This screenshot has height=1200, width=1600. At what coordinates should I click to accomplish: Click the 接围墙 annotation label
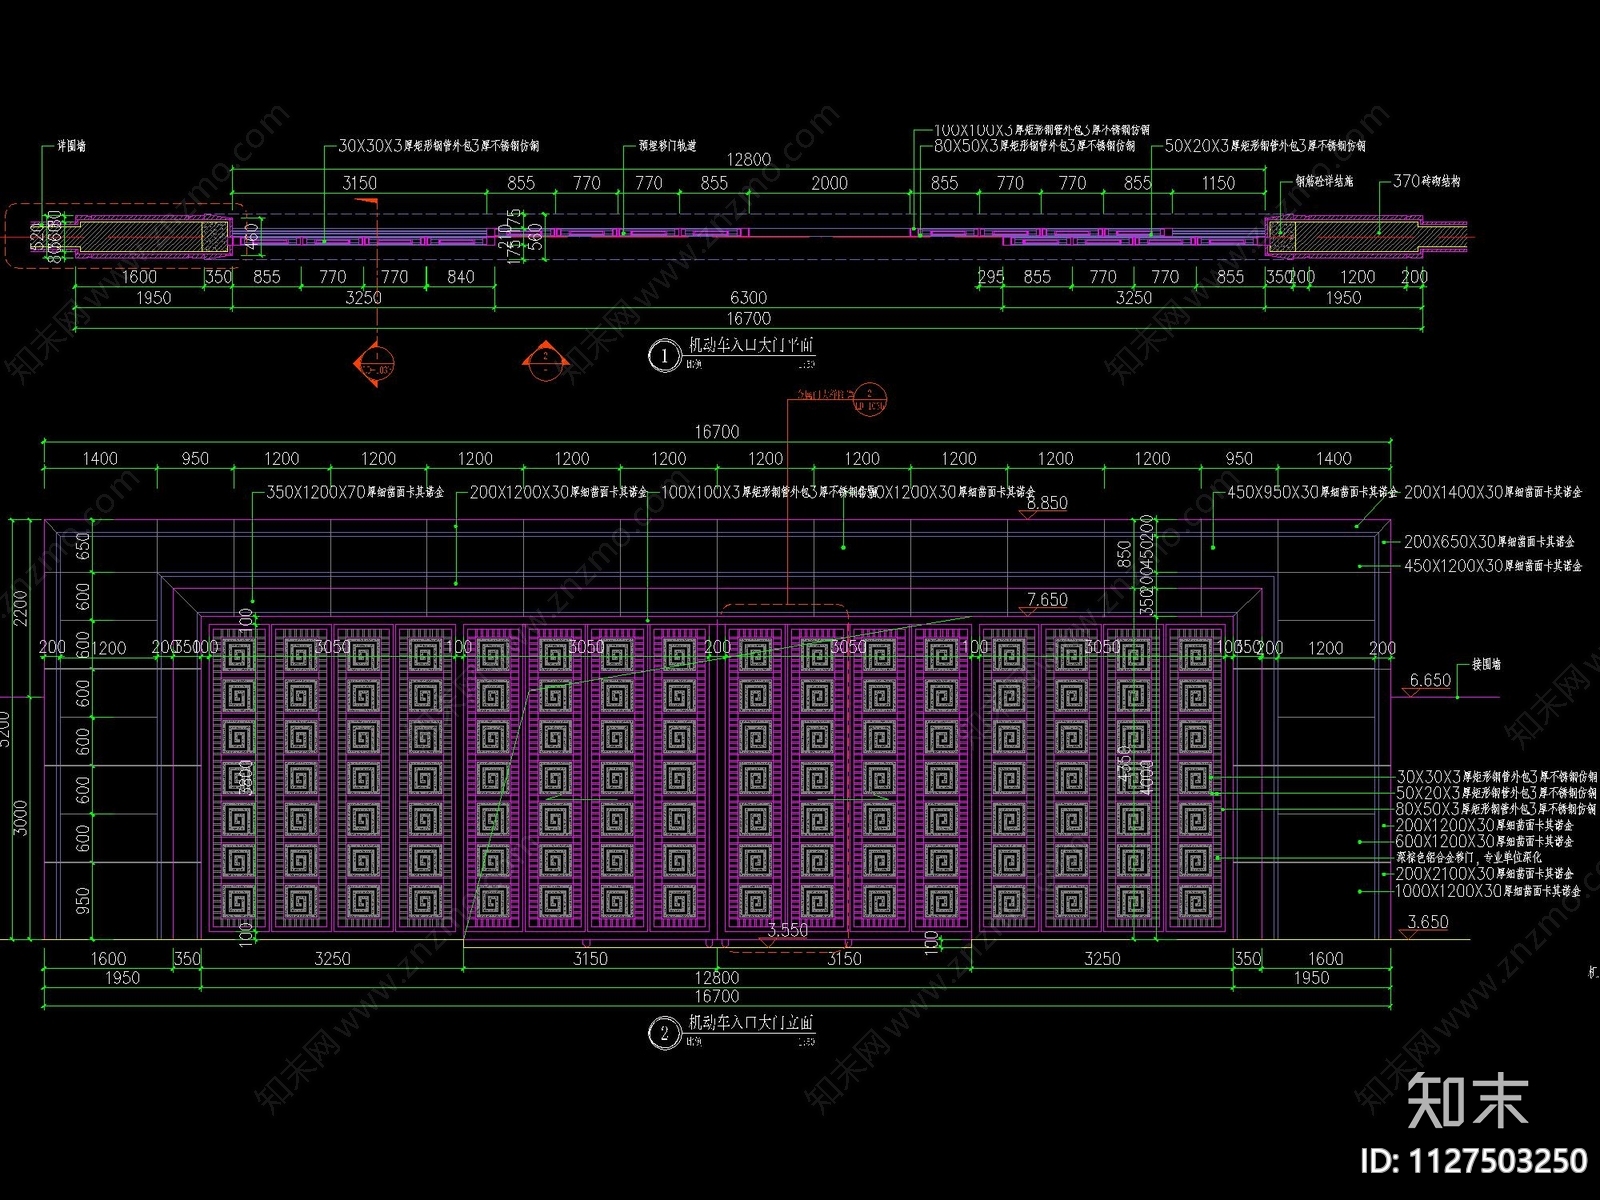click(1486, 664)
